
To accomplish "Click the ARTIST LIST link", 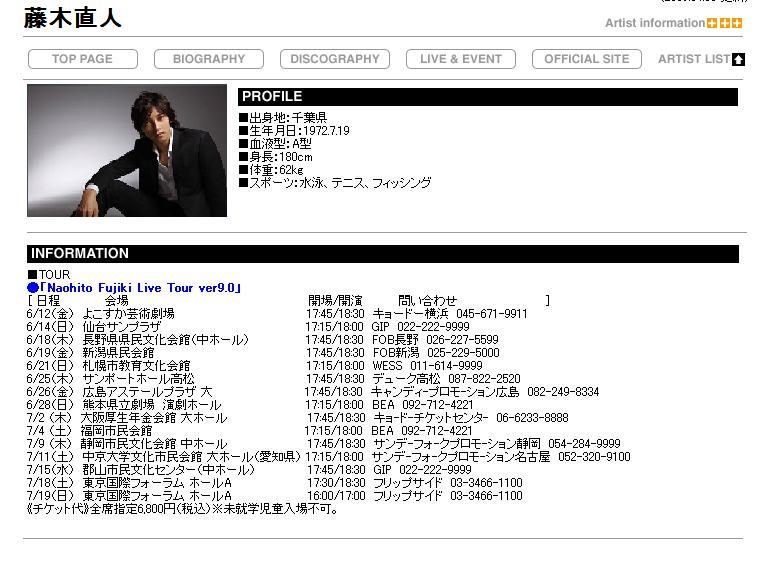I will click(x=694, y=59).
